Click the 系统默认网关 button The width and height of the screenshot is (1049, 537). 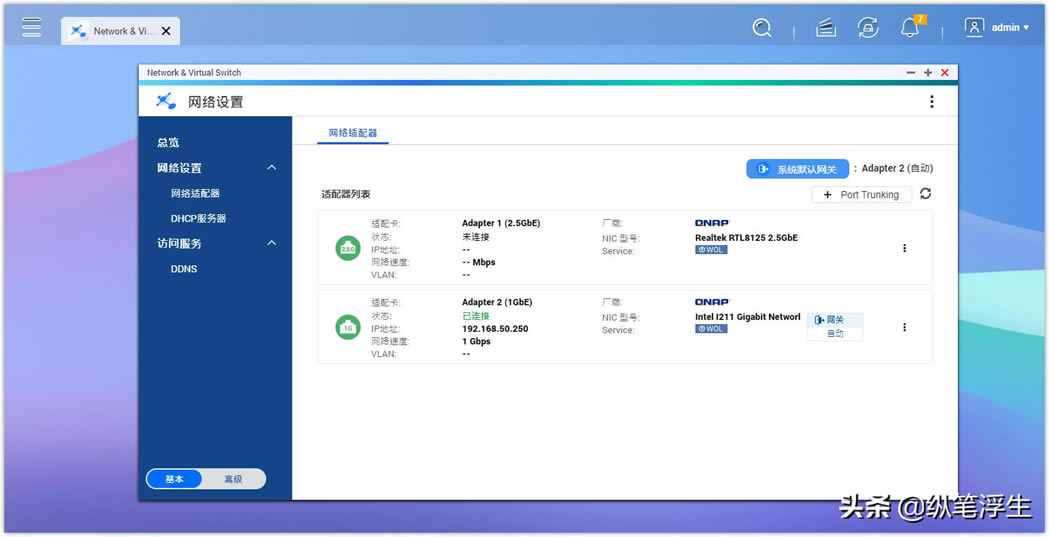pyautogui.click(x=797, y=169)
